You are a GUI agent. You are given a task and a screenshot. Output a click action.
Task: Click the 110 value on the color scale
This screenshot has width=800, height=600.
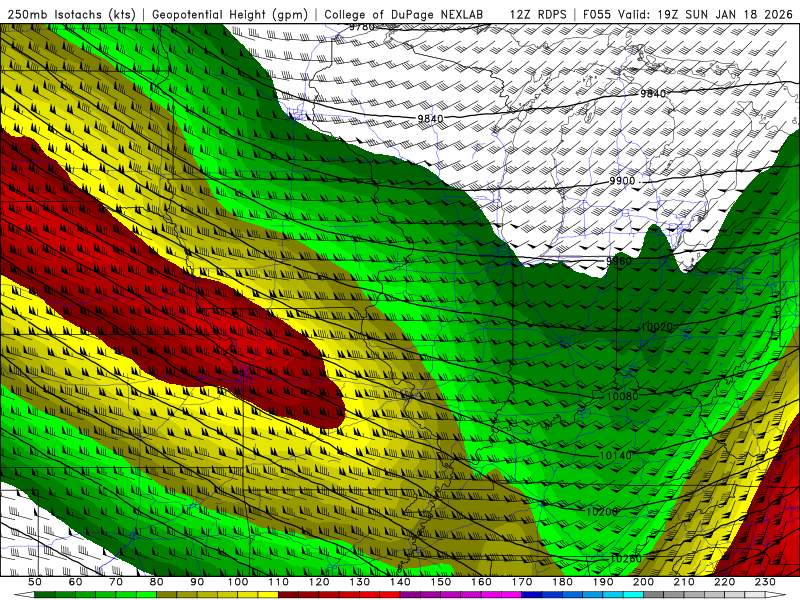pos(278,582)
